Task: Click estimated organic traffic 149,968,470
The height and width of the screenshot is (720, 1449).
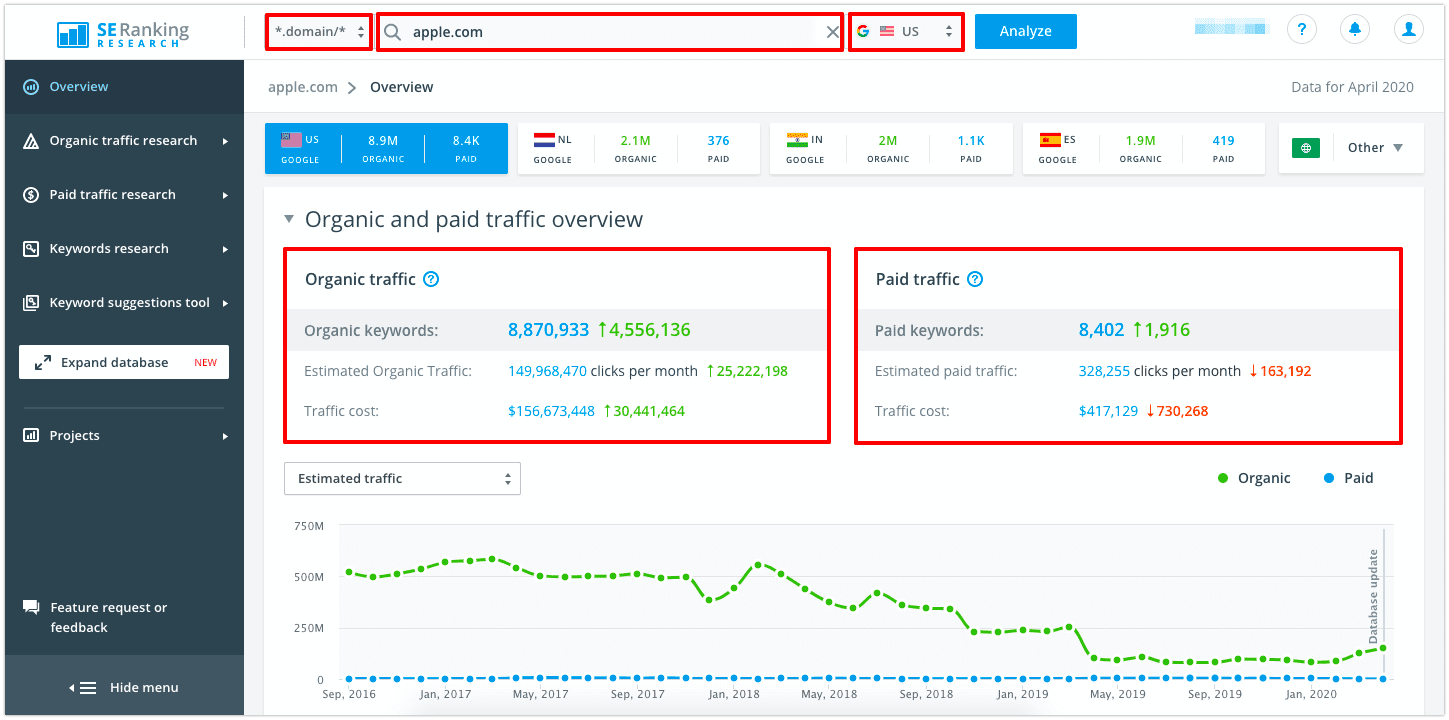Action: [547, 371]
